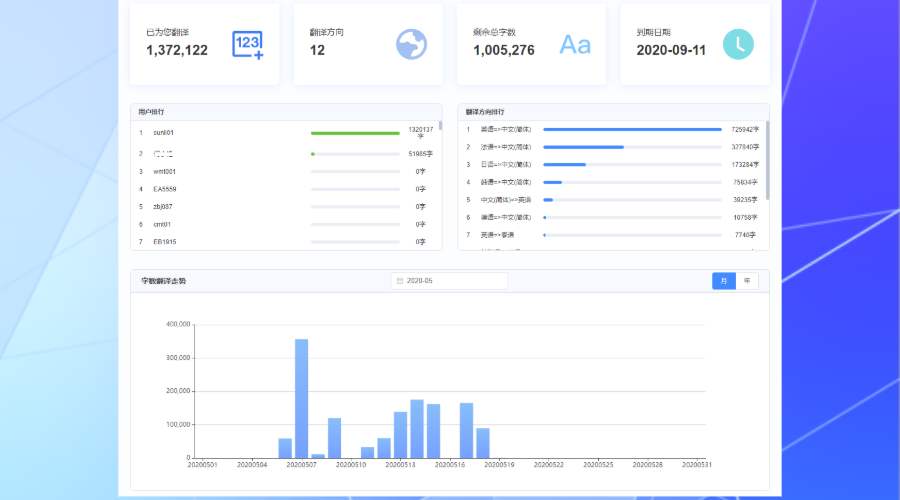
Task: Click the calendar icon in the date field
Action: coord(400,281)
